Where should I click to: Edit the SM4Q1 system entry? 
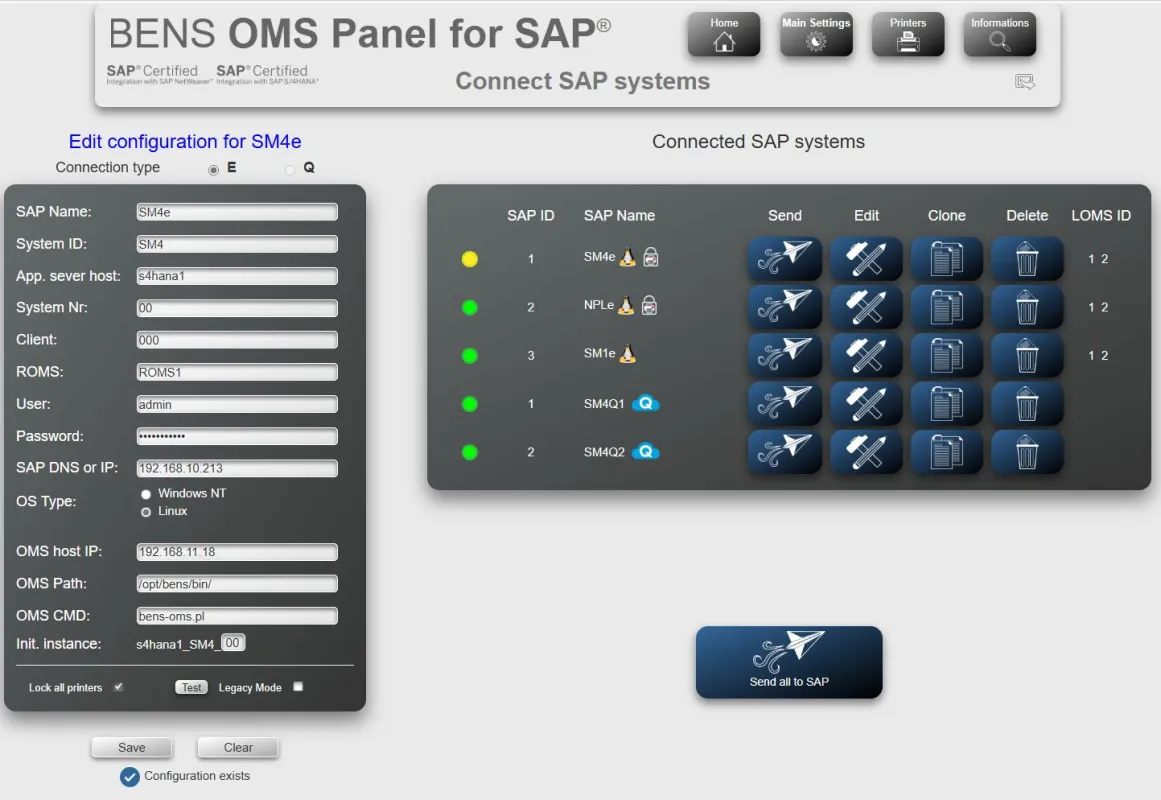coord(866,404)
